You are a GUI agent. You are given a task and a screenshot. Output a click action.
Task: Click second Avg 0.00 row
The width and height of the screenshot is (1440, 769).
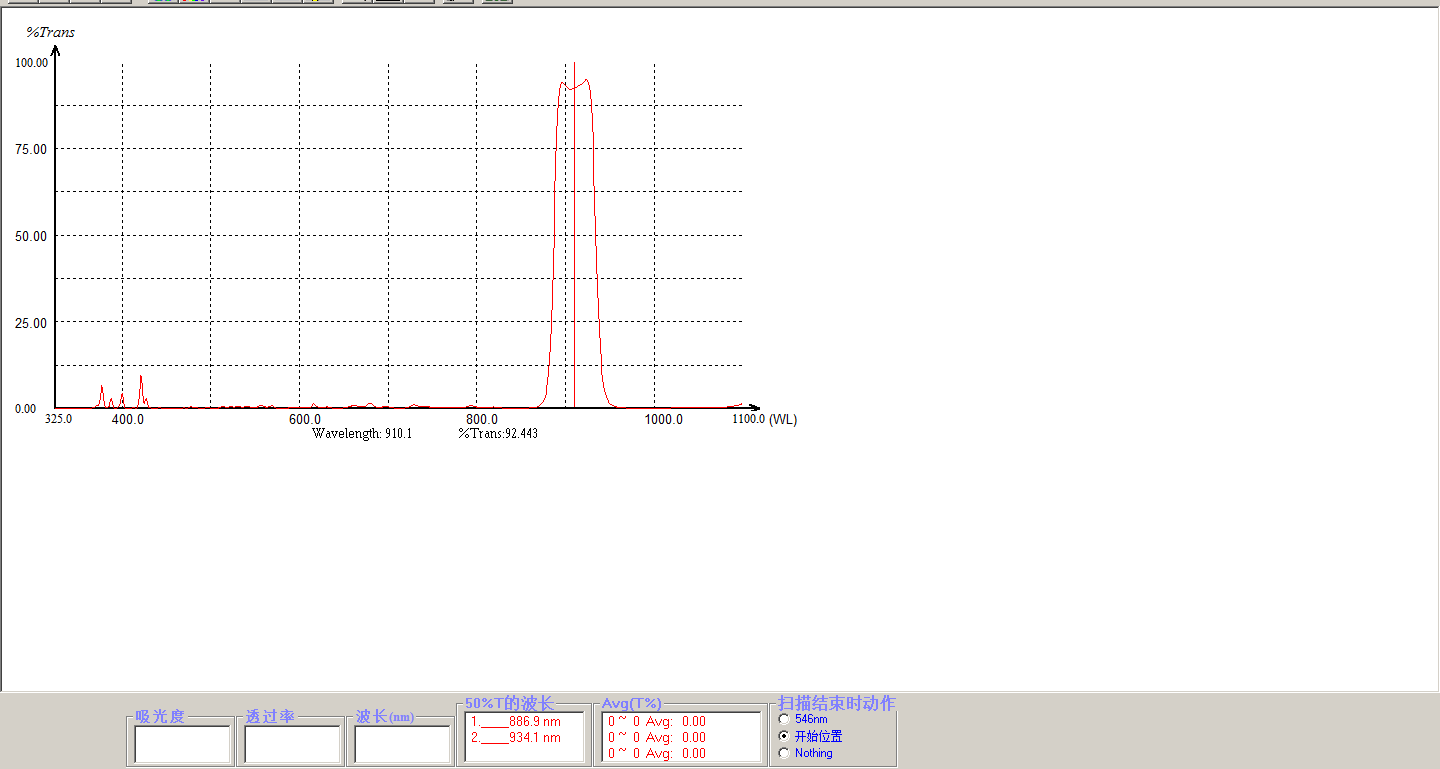point(657,737)
